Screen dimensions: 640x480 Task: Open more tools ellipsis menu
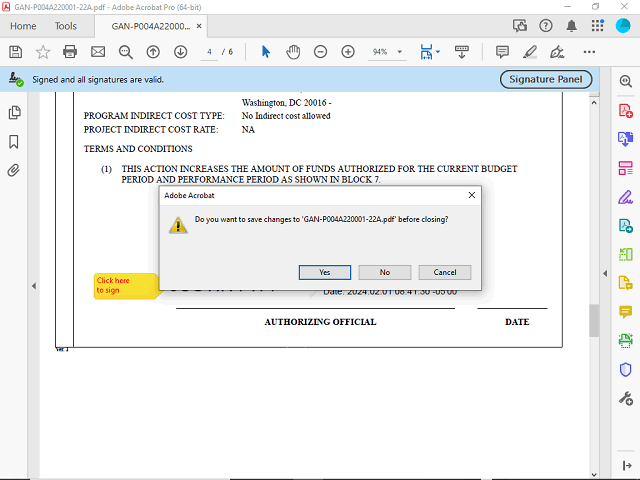pos(589,52)
